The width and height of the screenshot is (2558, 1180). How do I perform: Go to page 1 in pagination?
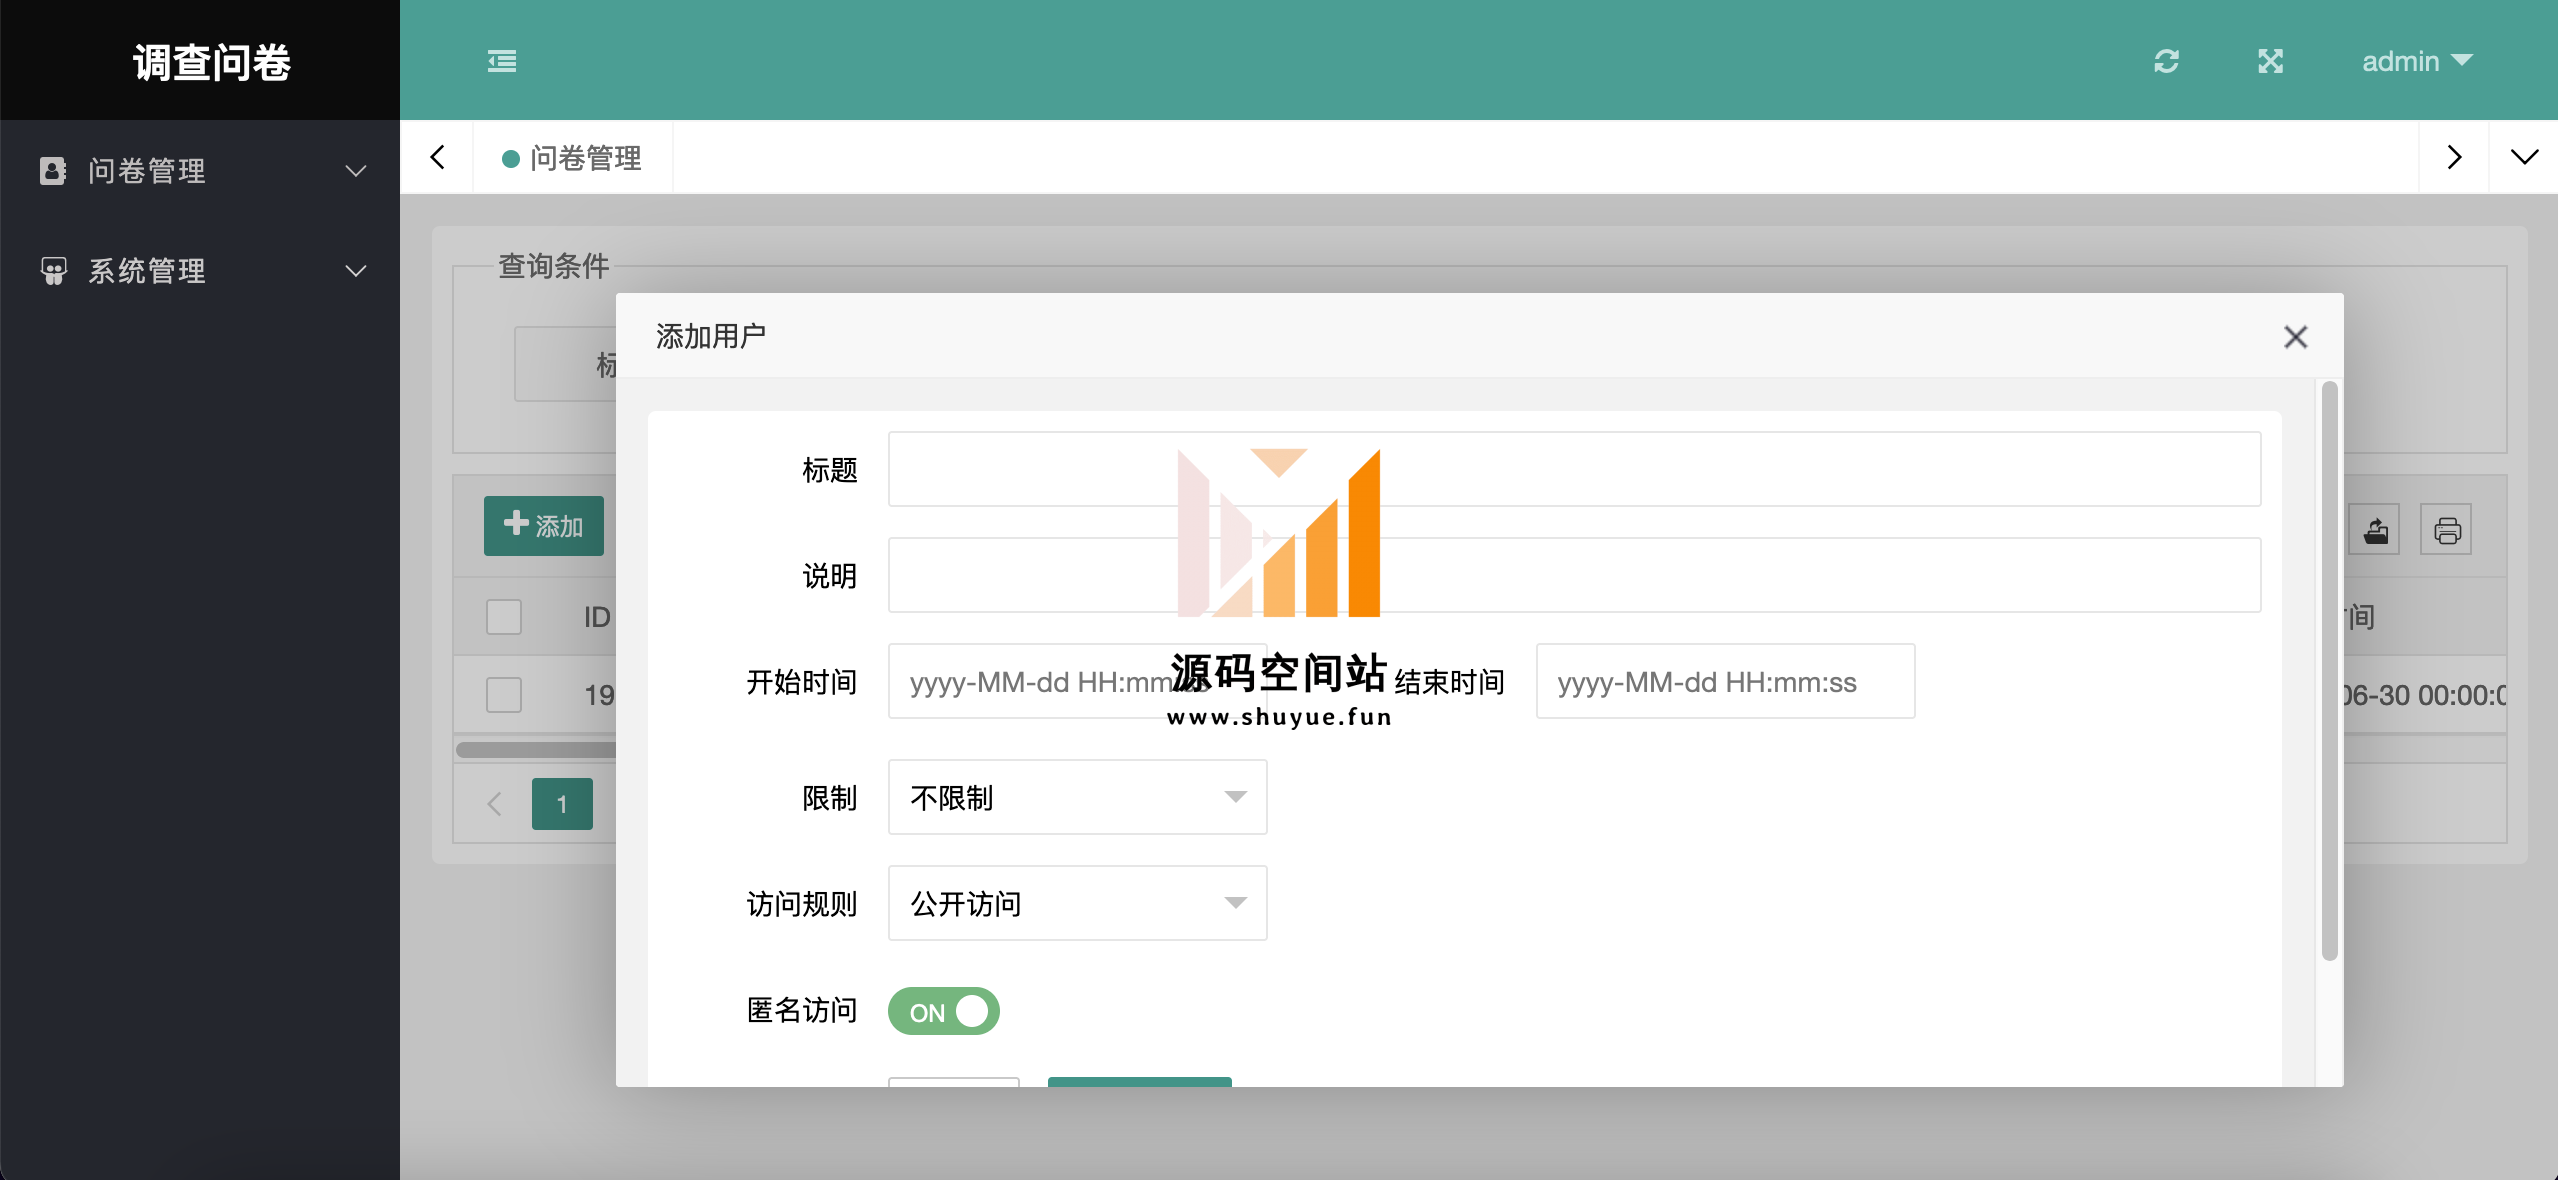[x=562, y=804]
